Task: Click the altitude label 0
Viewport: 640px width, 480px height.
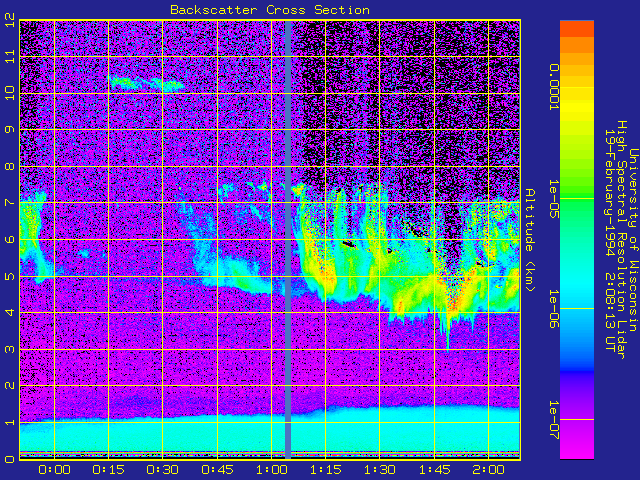Action: pyautogui.click(x=10, y=459)
